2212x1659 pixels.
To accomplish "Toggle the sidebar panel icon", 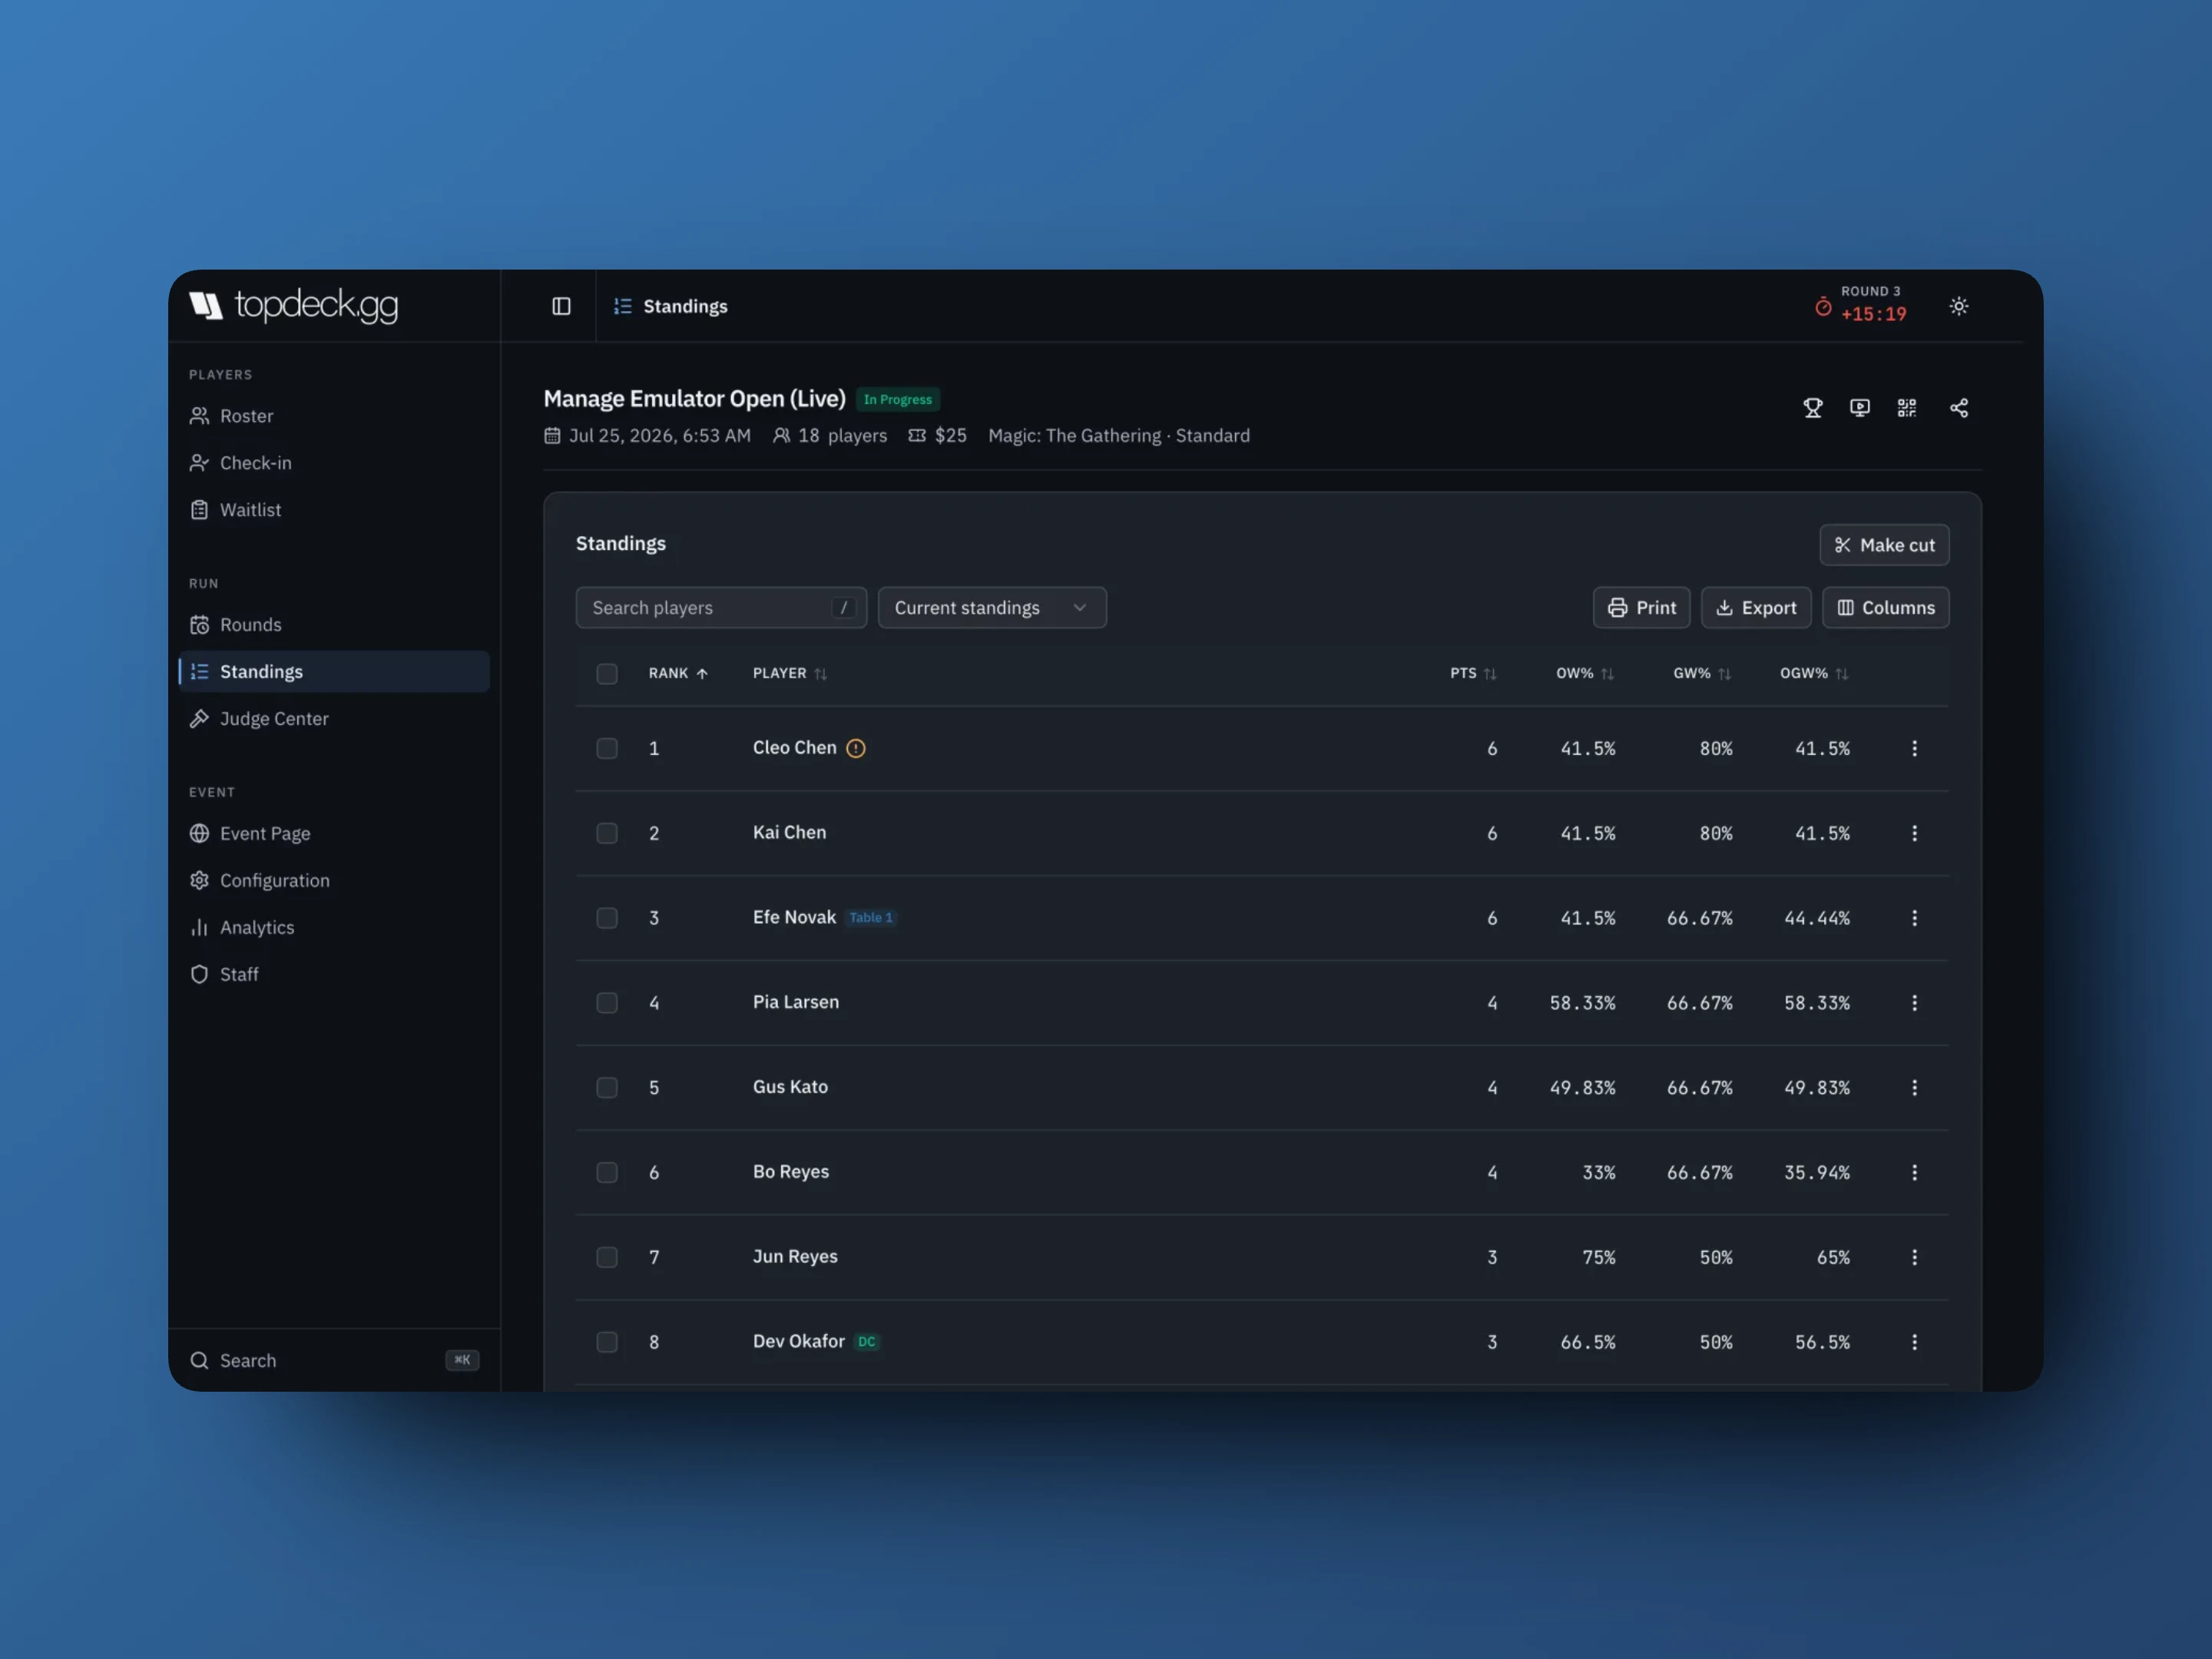I will point(561,306).
